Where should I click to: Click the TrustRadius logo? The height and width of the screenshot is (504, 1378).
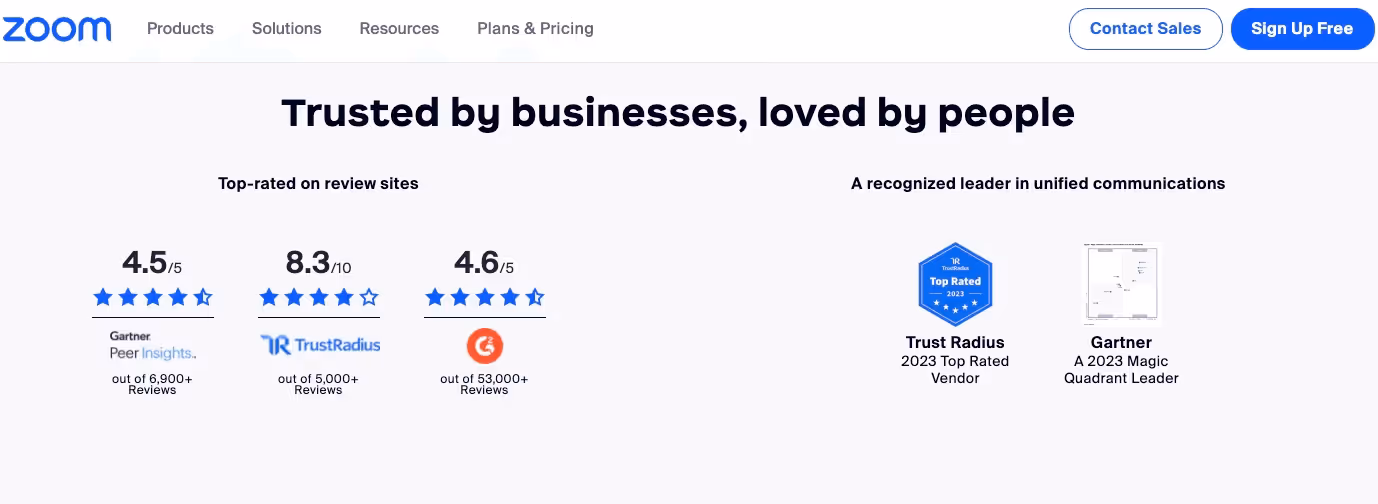(x=320, y=345)
